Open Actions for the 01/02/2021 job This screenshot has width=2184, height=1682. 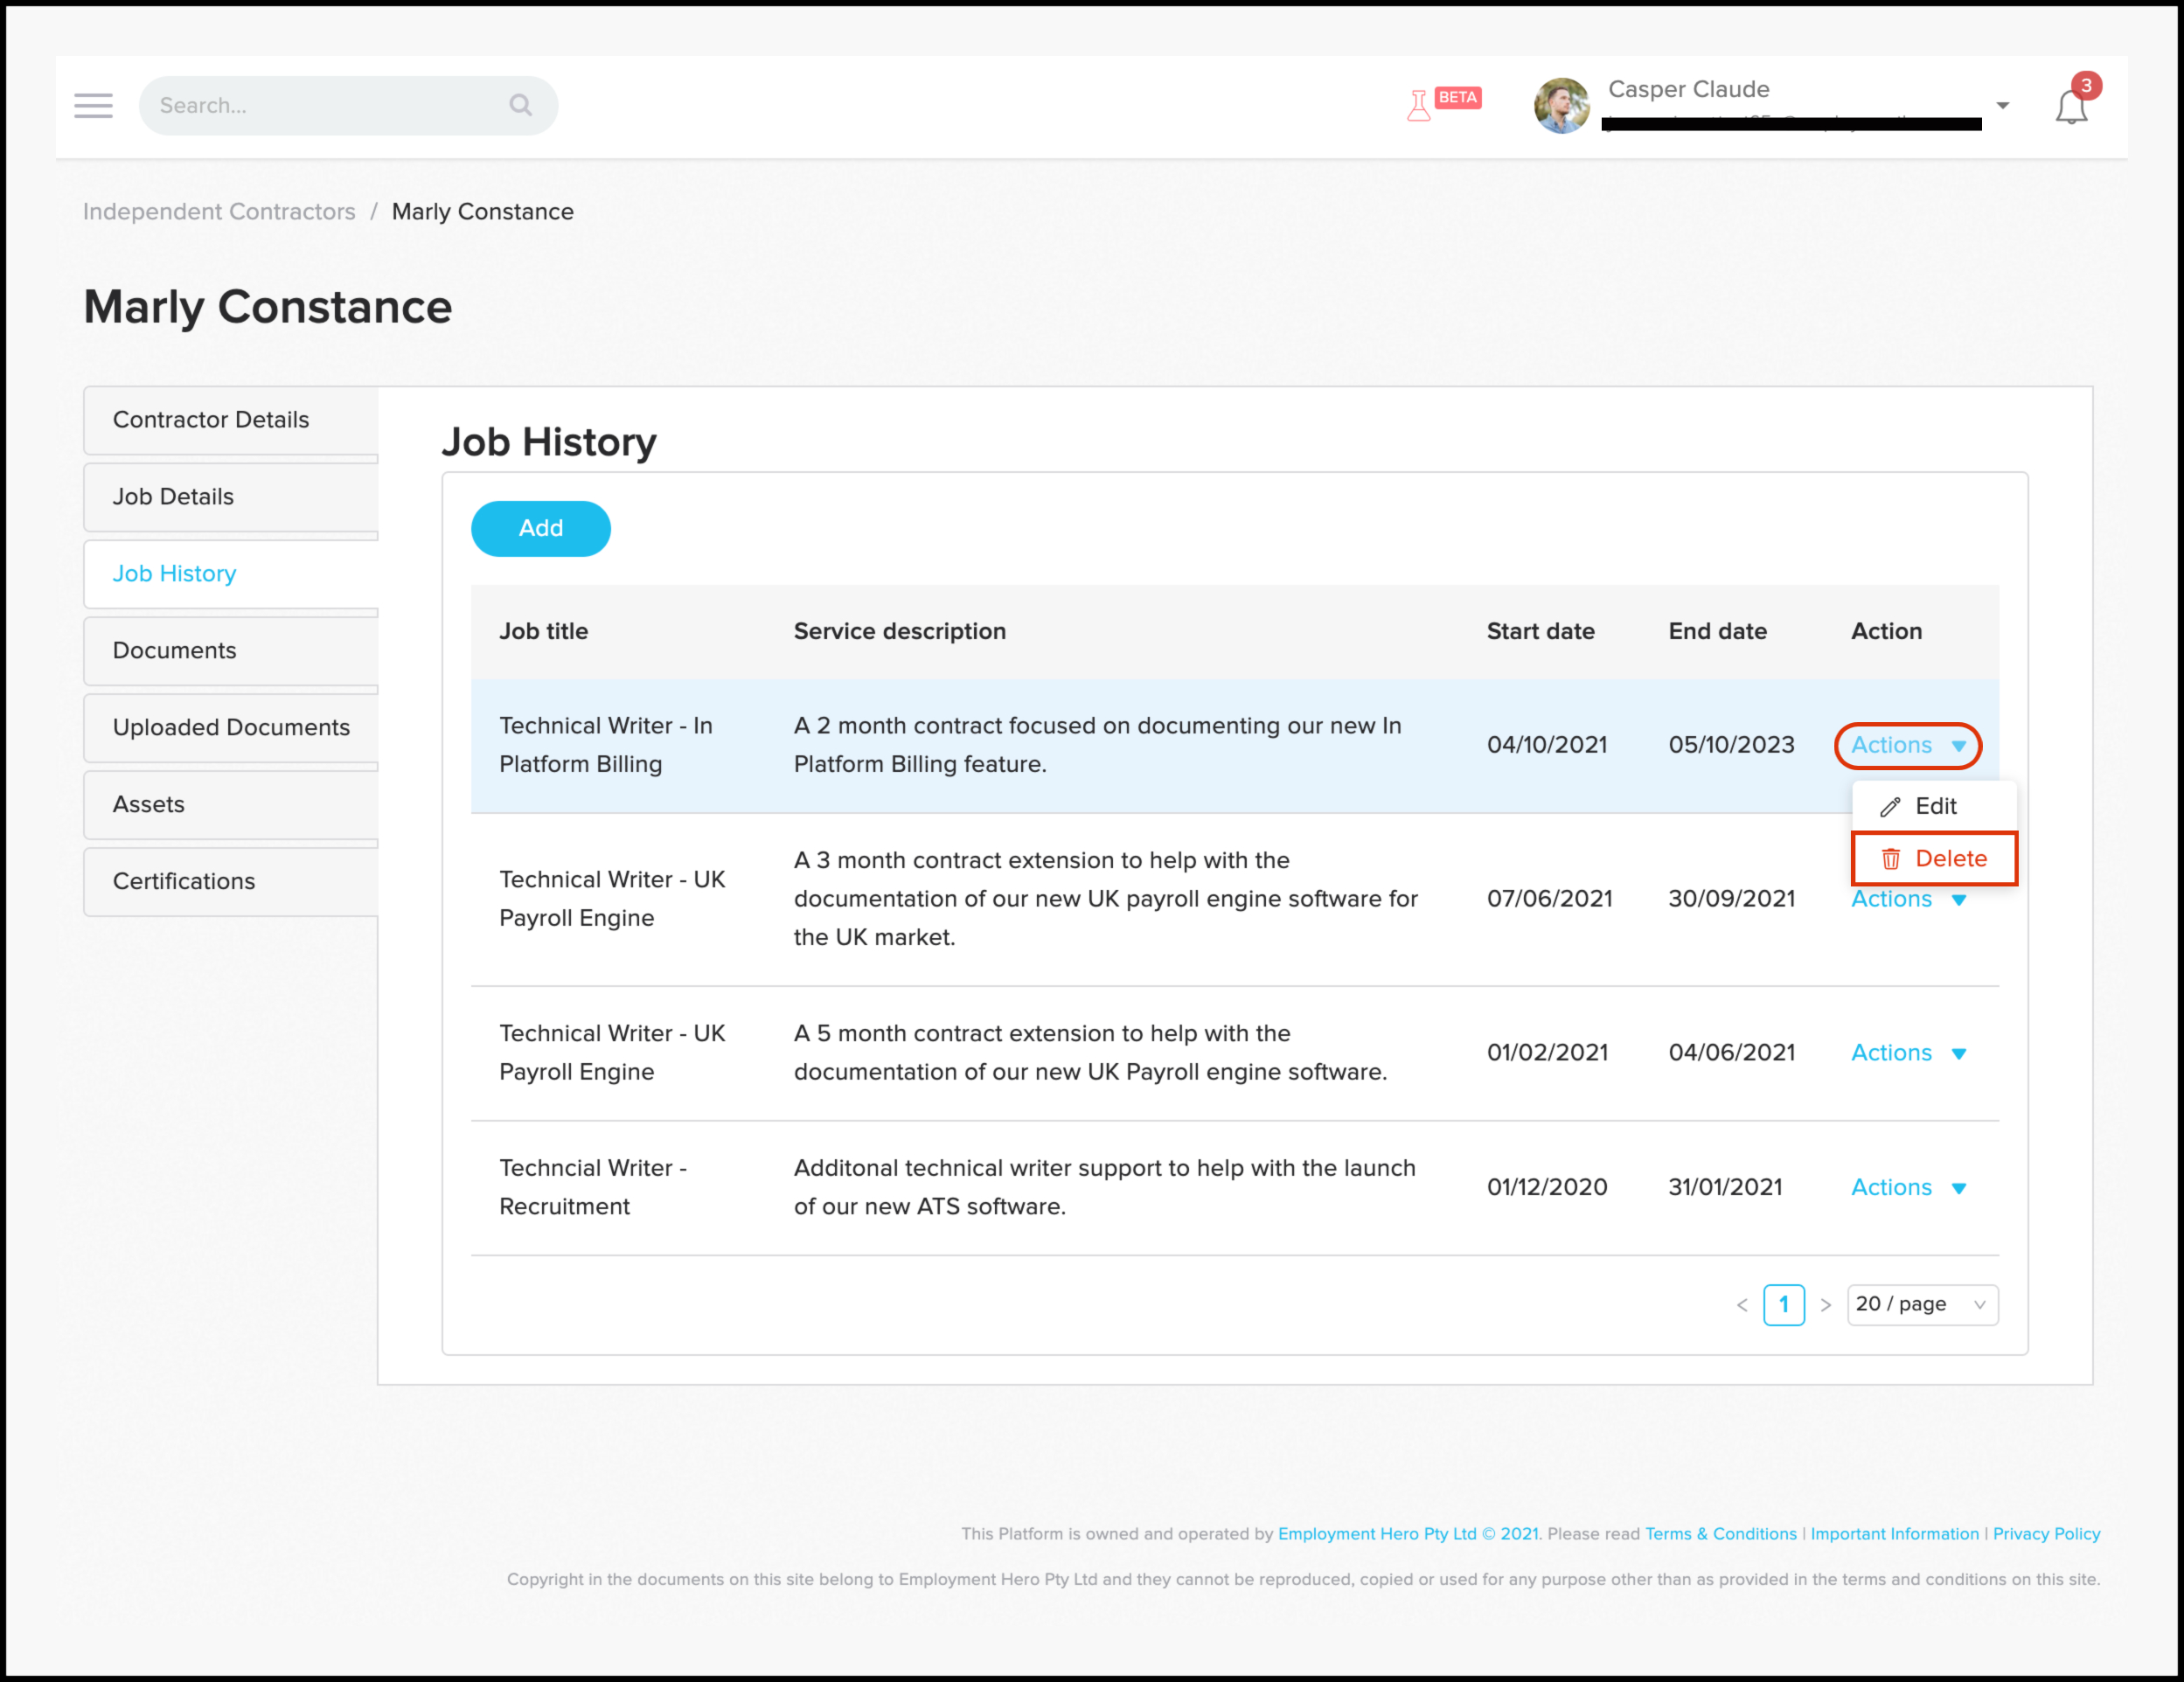[x=1907, y=1052]
